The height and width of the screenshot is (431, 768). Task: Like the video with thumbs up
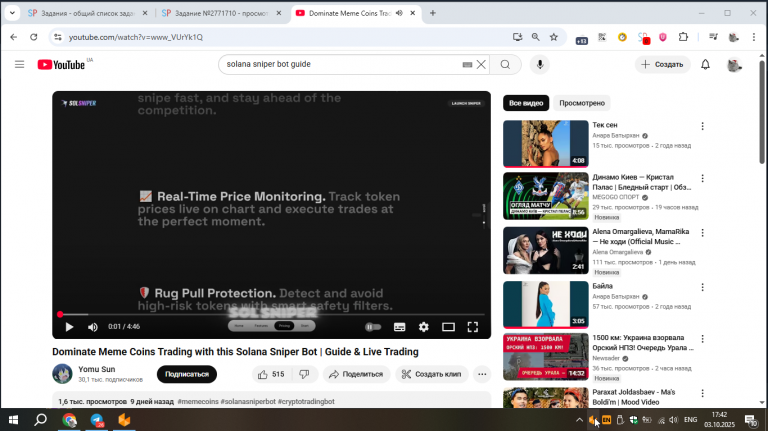pos(272,374)
